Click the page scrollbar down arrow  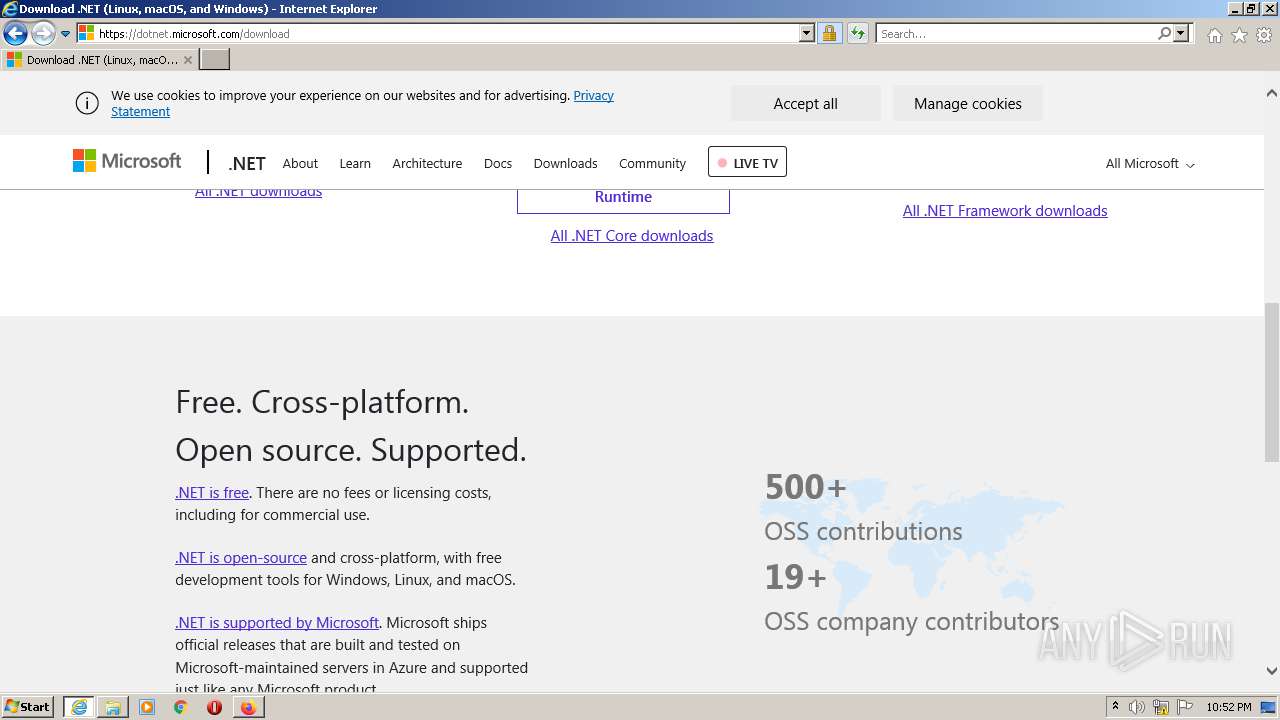(x=1272, y=671)
